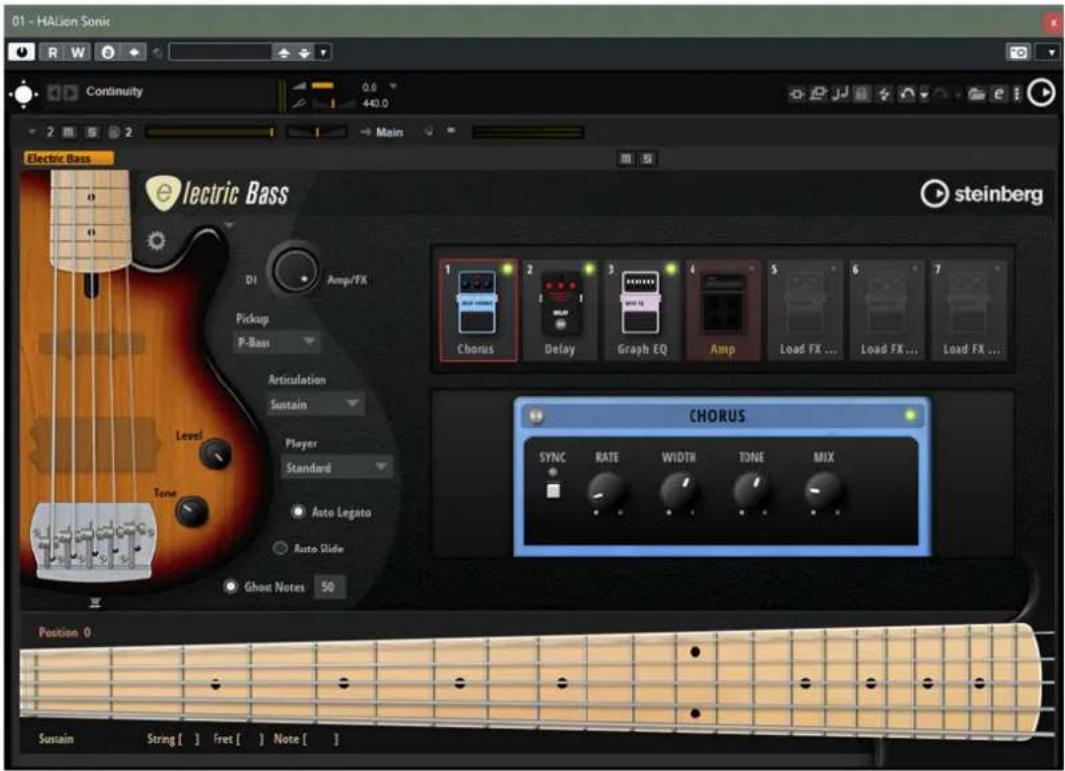
Task: Click the HALion Sonic sun logo icon
Action: click(x=23, y=94)
